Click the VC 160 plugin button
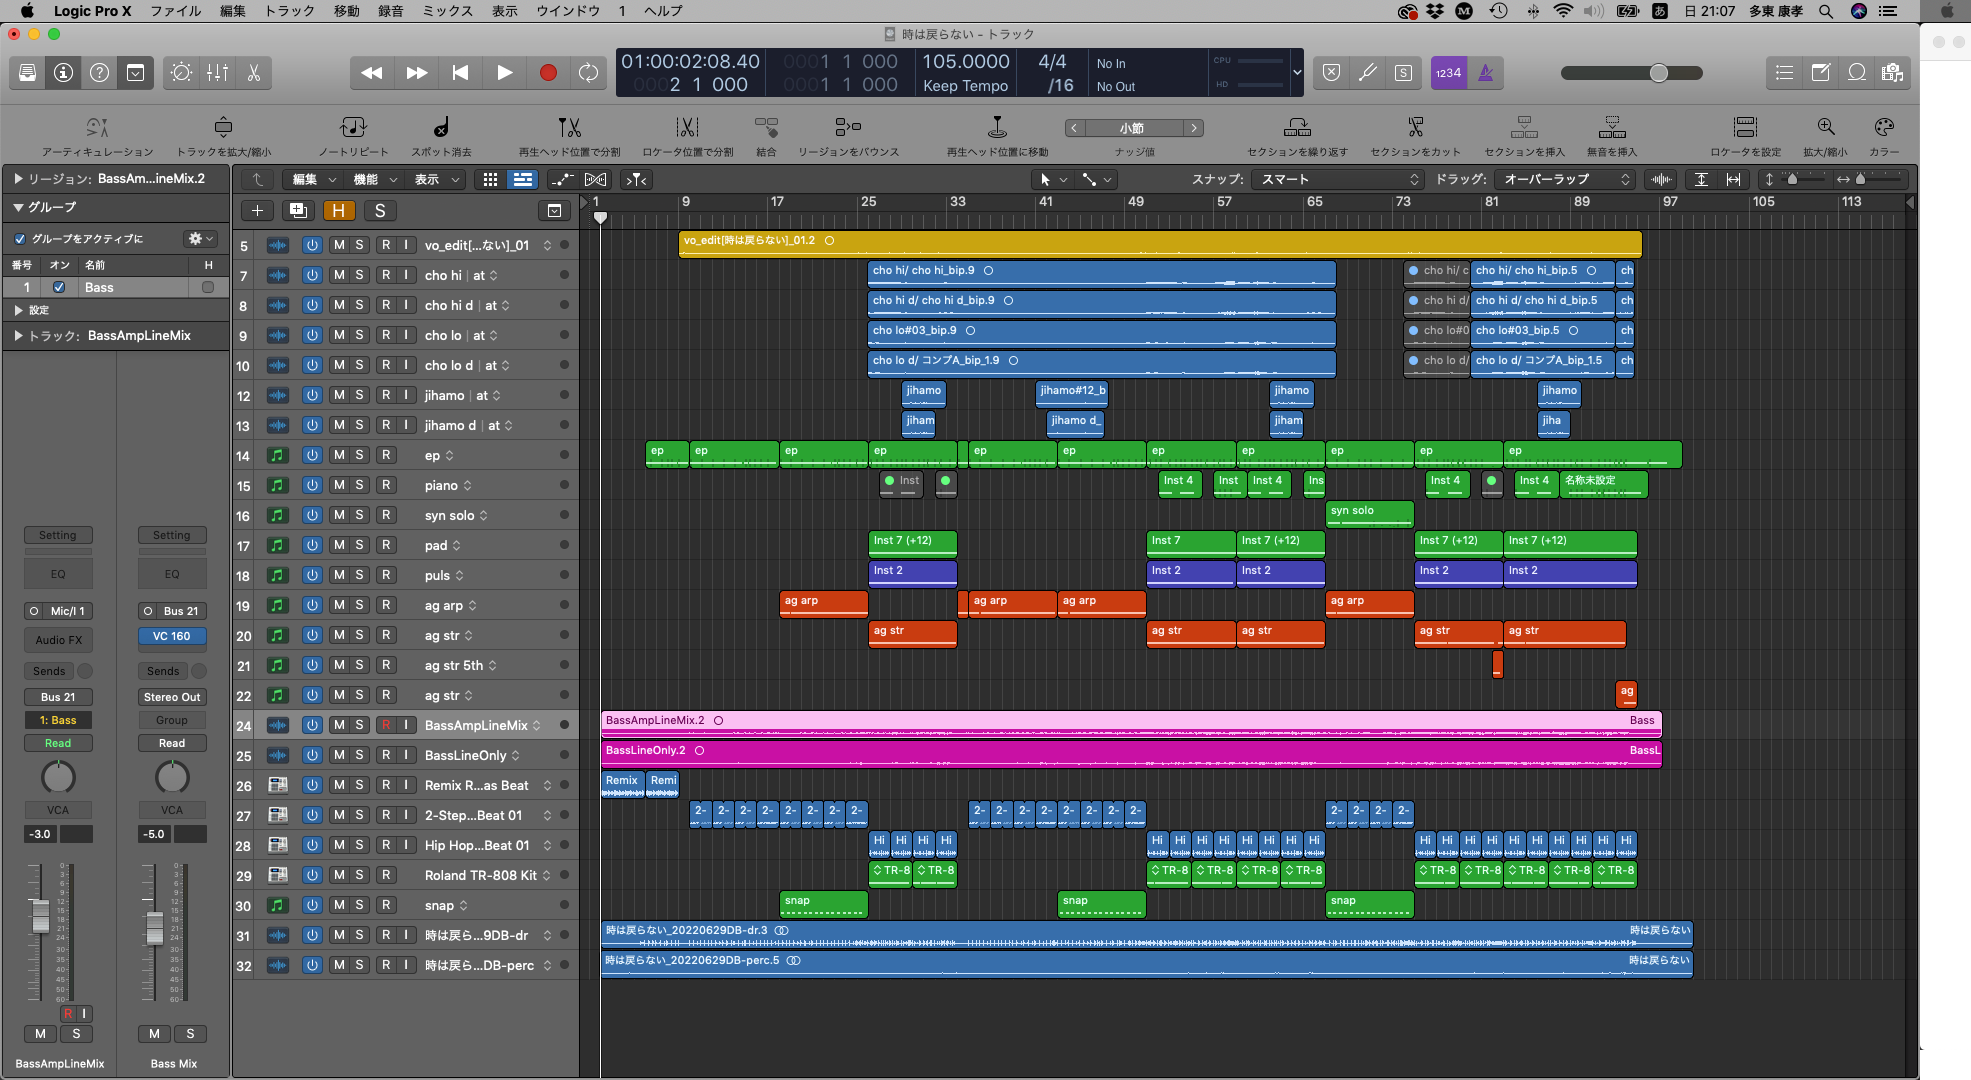 [171, 636]
